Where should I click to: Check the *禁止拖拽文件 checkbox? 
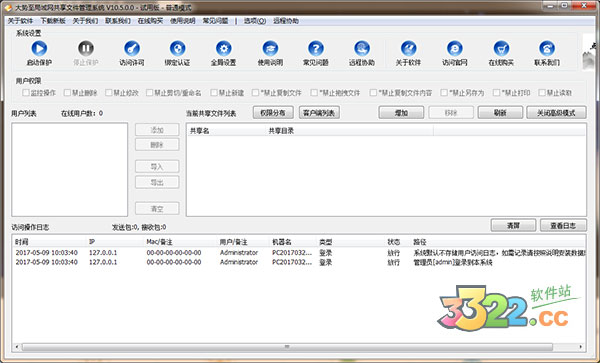[314, 93]
